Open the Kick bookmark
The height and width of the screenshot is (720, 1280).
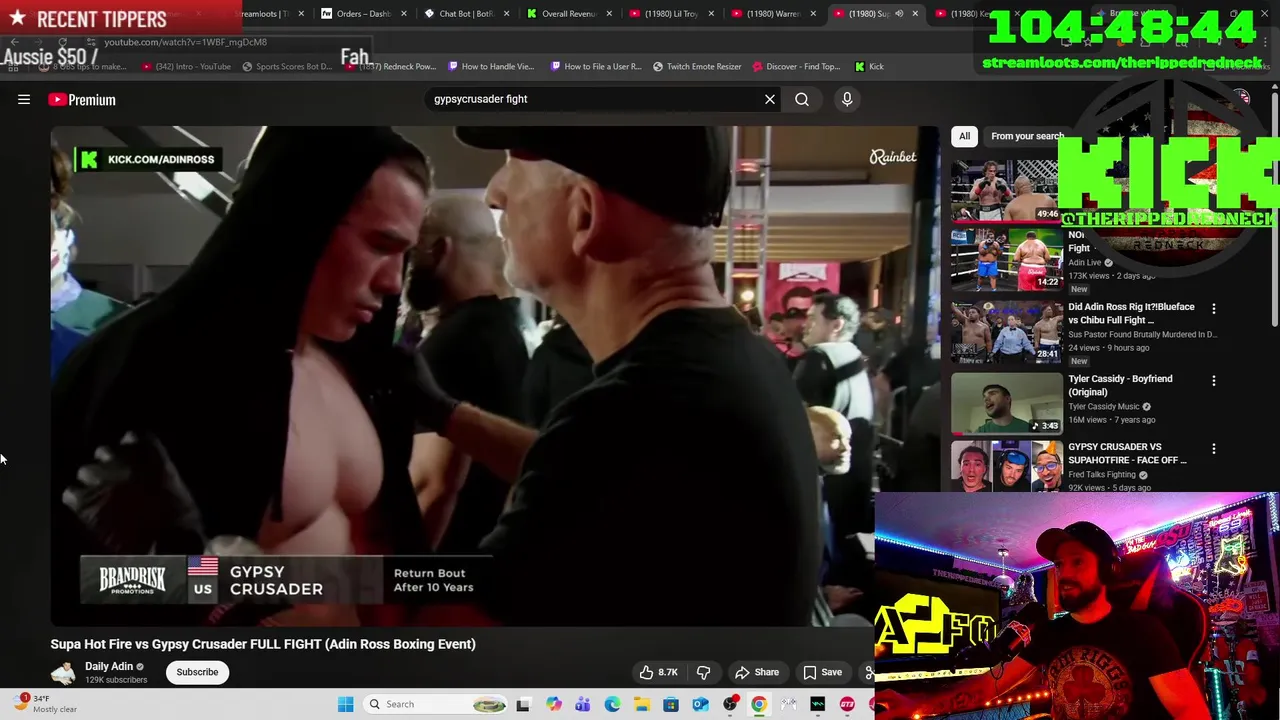(x=869, y=67)
